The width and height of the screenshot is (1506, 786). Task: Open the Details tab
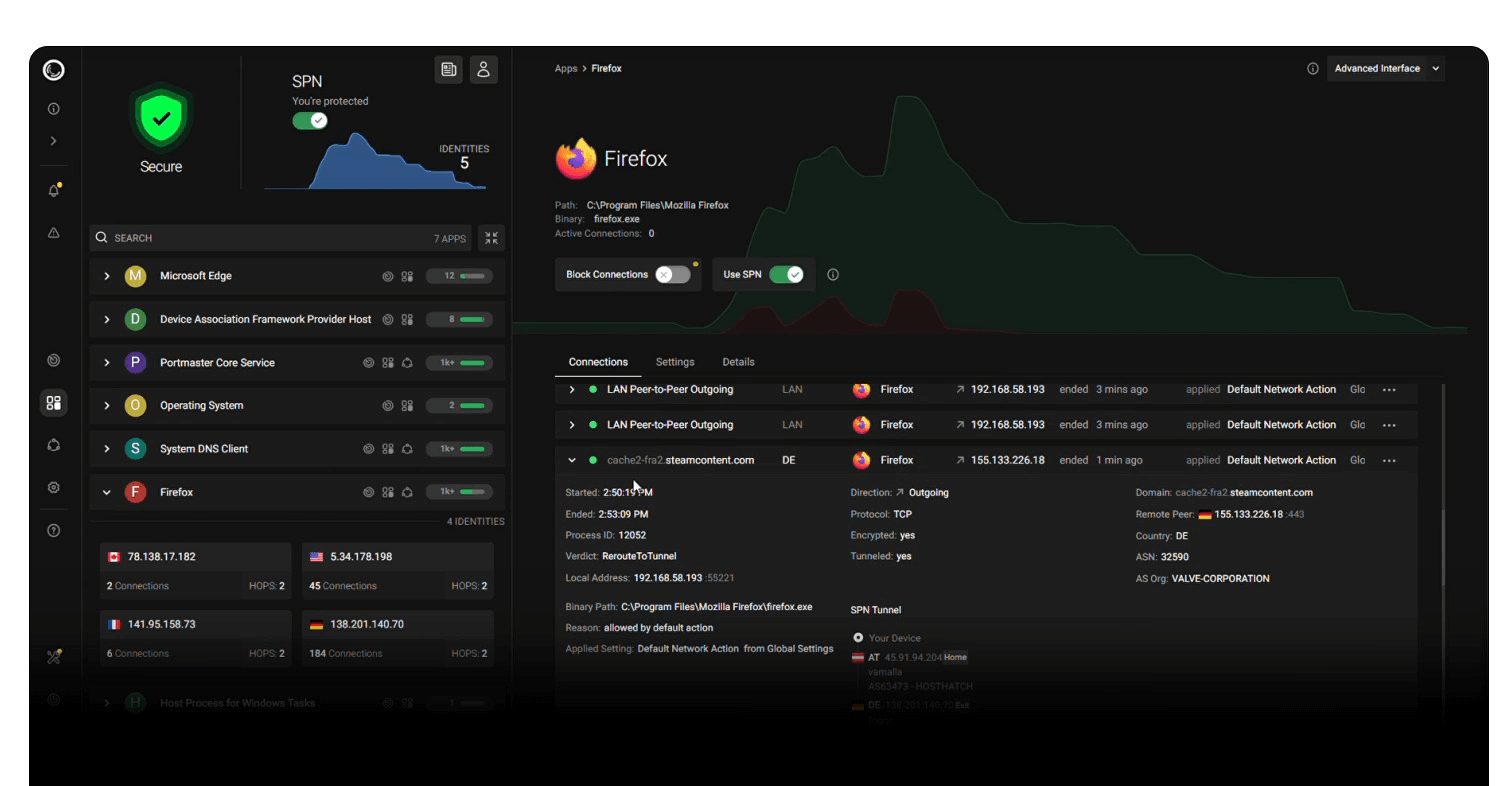738,362
